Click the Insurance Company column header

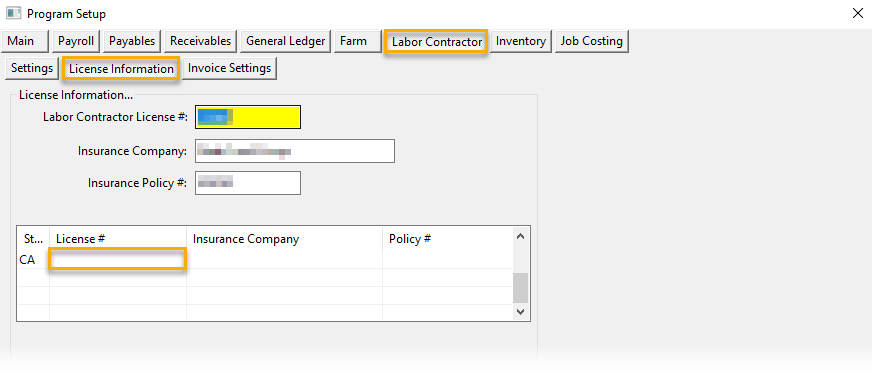[284, 239]
